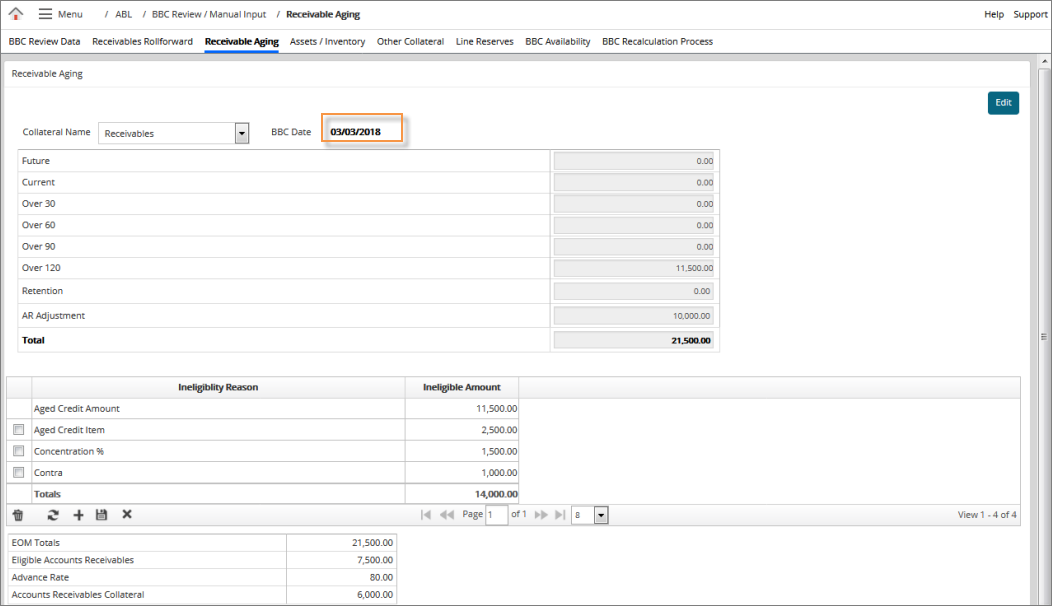Open the Collateral Name dropdown
This screenshot has height=606, width=1052.
tap(241, 133)
